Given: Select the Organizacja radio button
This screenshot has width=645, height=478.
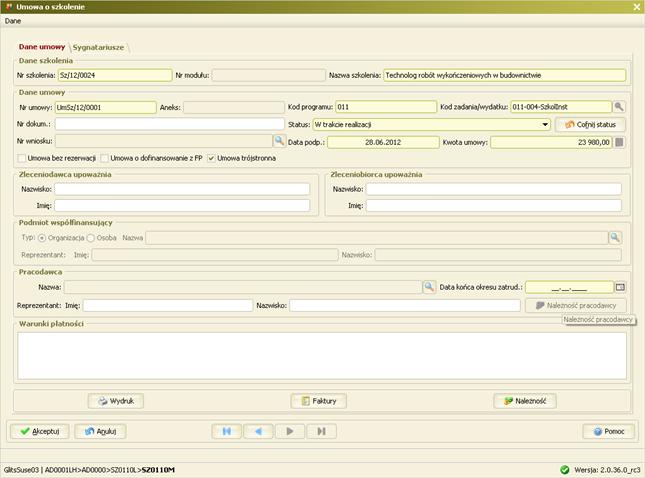Looking at the screenshot, I should [x=42, y=238].
